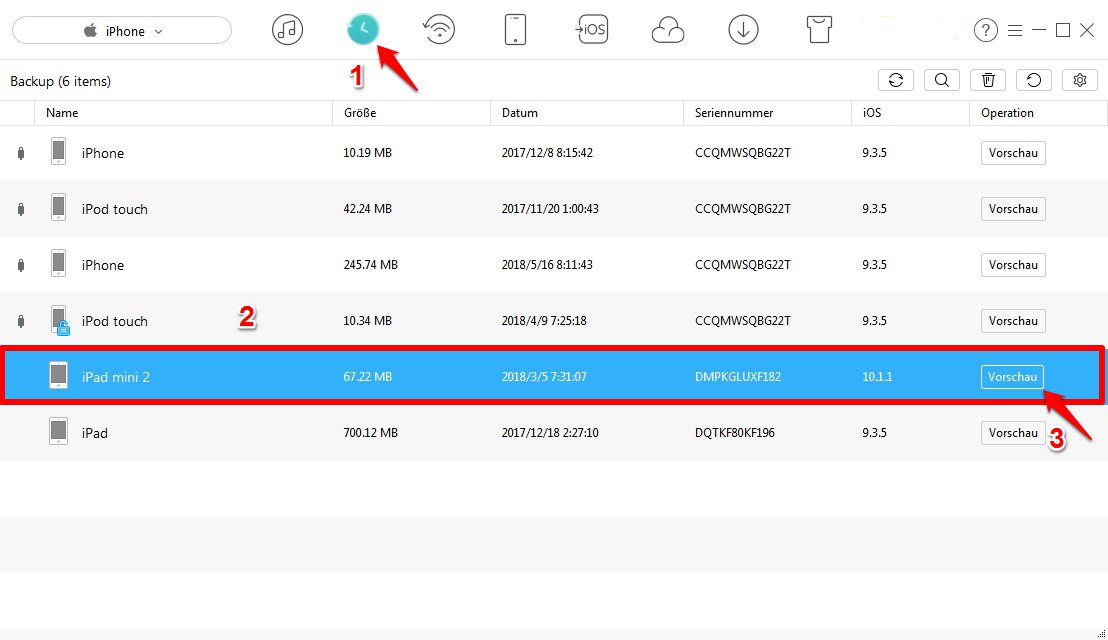This screenshot has width=1108, height=640.
Task: Maximize the application window
Action: [1063, 30]
